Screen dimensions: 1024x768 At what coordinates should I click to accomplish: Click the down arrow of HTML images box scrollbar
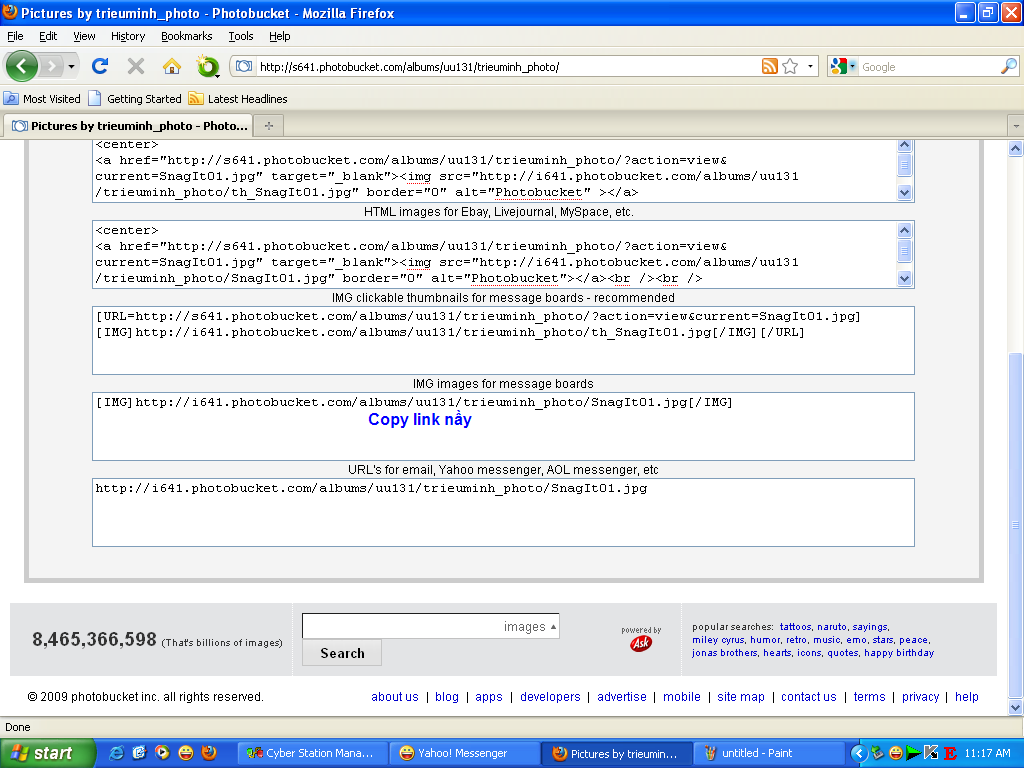(x=904, y=278)
